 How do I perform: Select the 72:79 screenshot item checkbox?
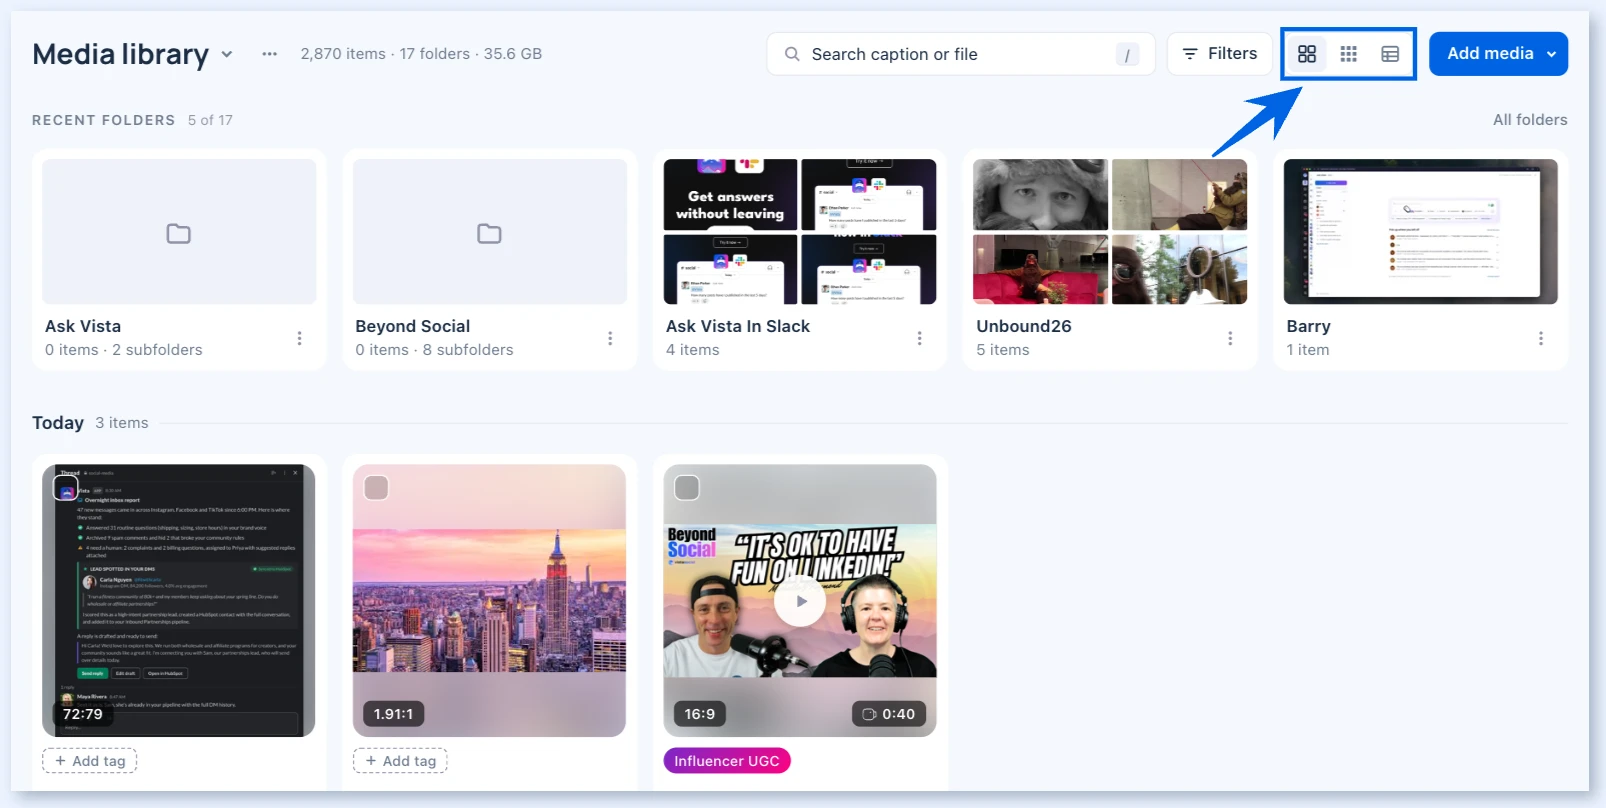(x=66, y=488)
